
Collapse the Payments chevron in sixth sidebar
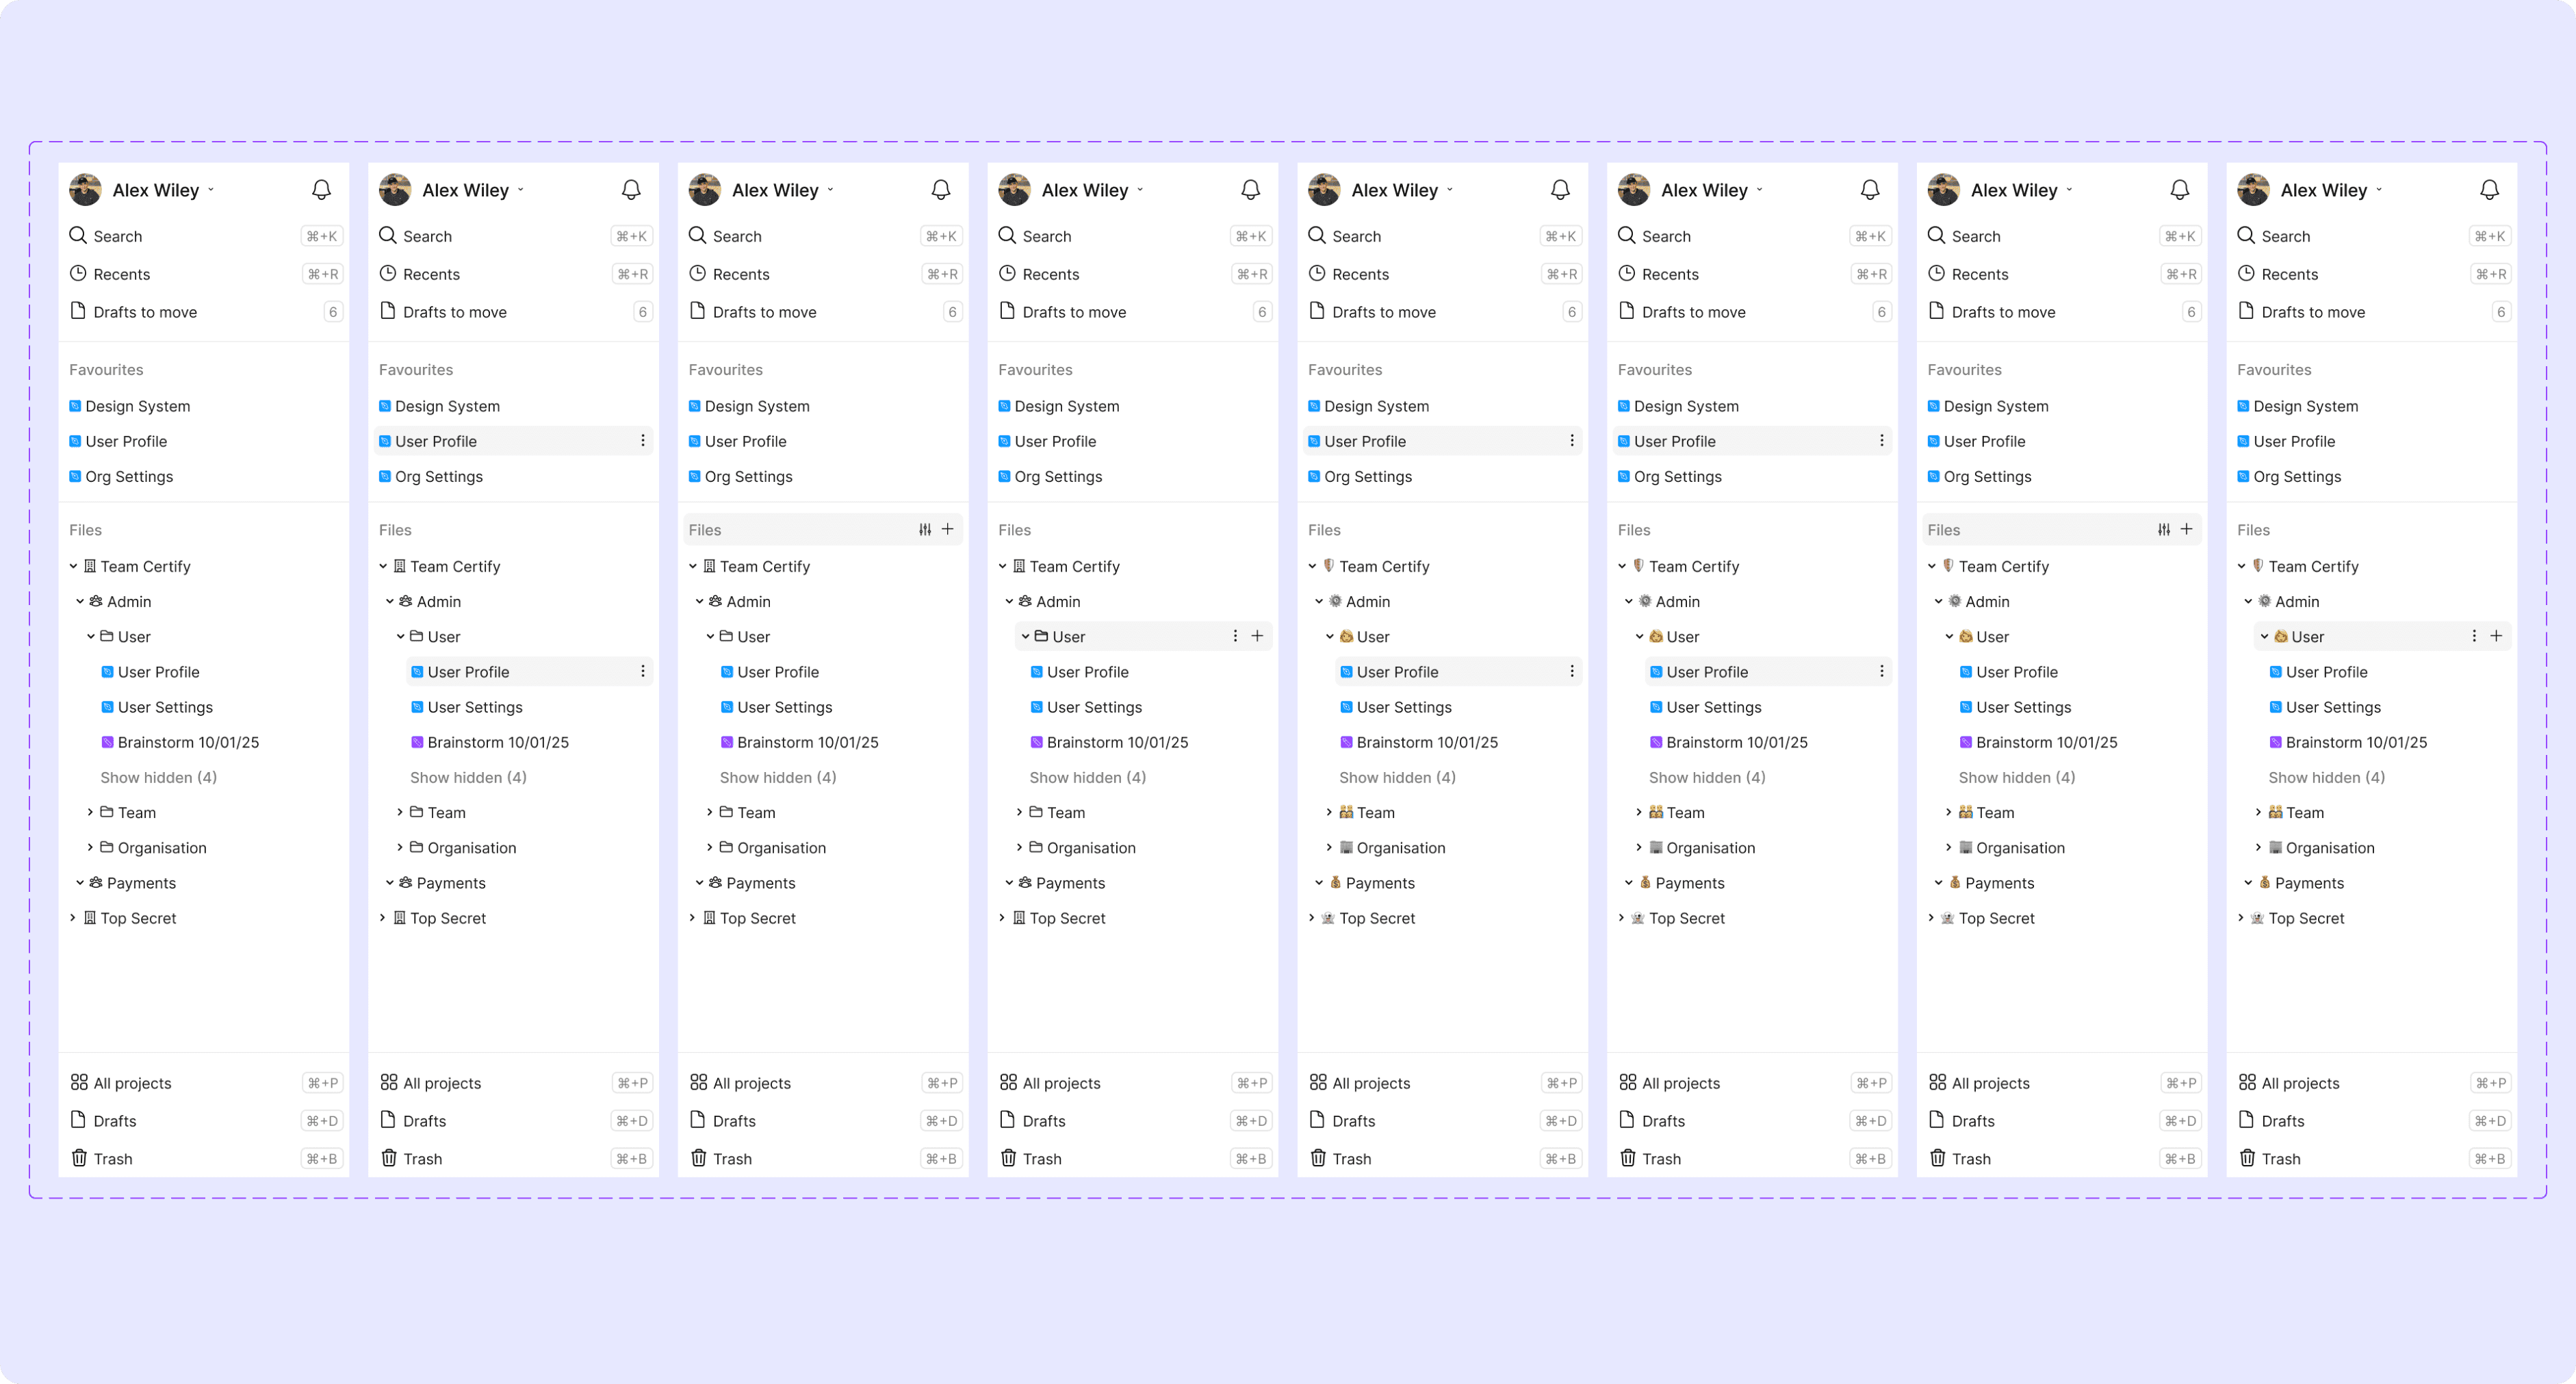[x=1628, y=883]
